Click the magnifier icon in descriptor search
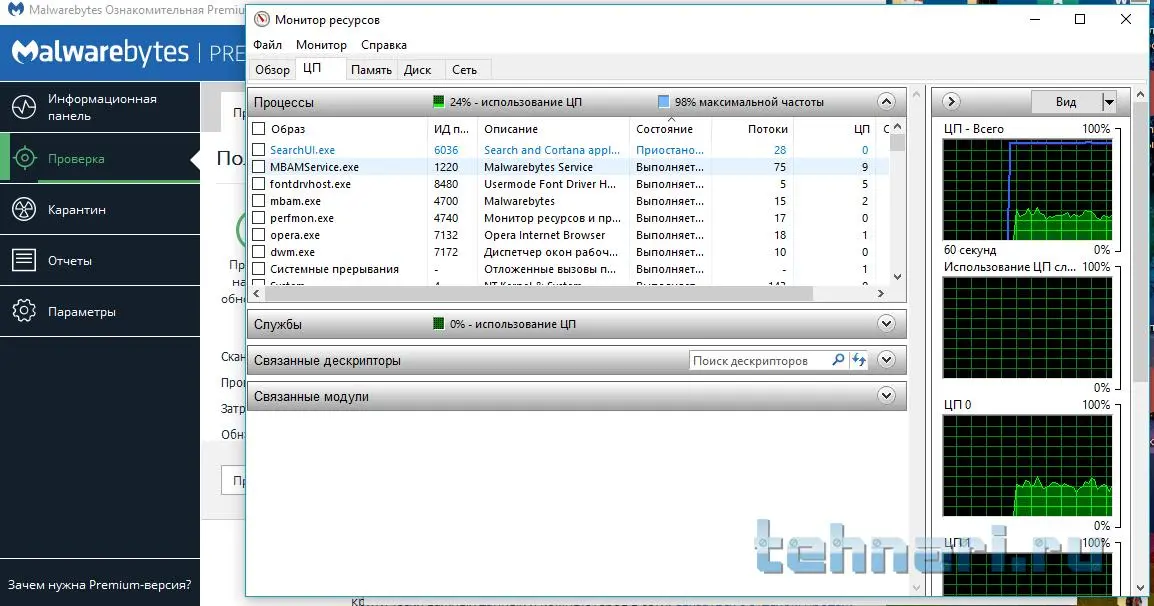Screen dimensions: 1154x606 pos(838,360)
